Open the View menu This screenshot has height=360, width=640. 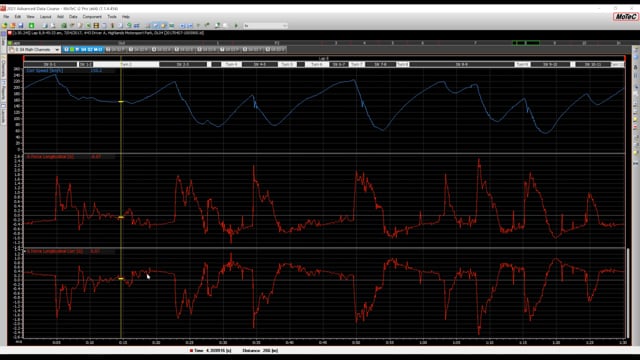[x=30, y=17]
